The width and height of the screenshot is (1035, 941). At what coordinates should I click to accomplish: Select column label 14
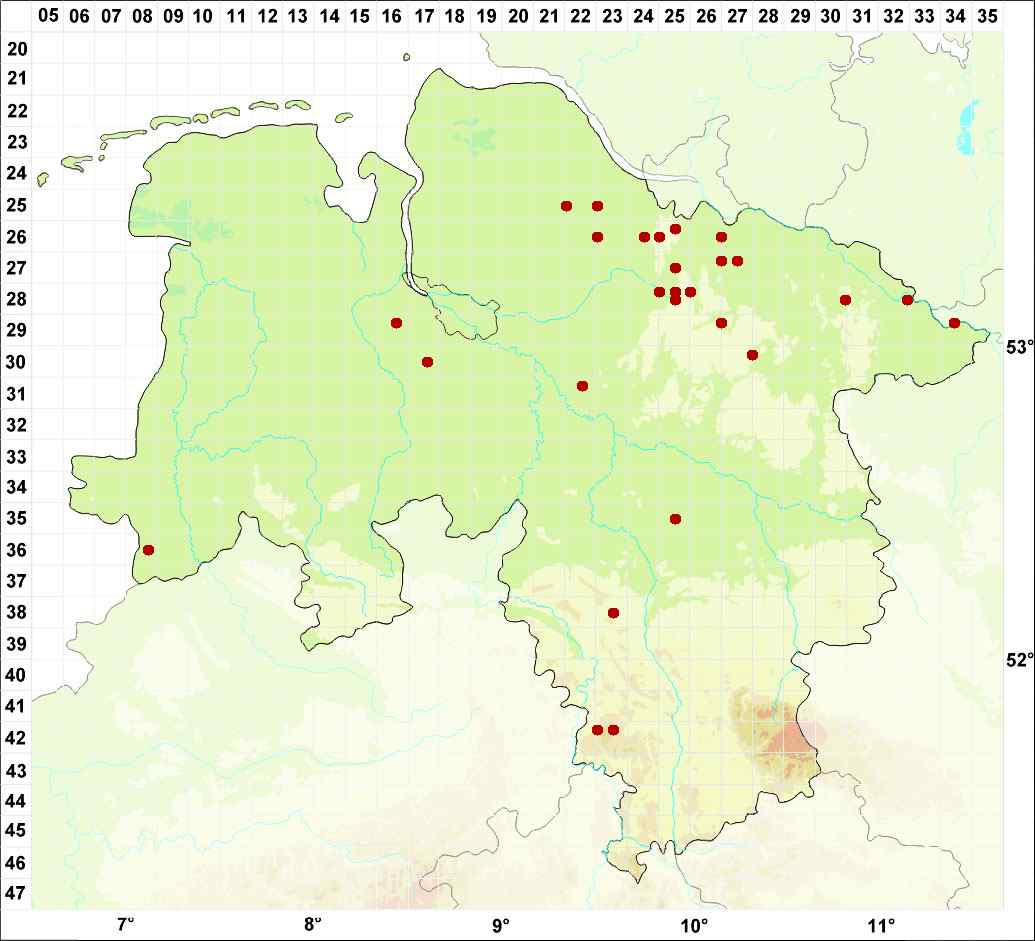tap(329, 15)
